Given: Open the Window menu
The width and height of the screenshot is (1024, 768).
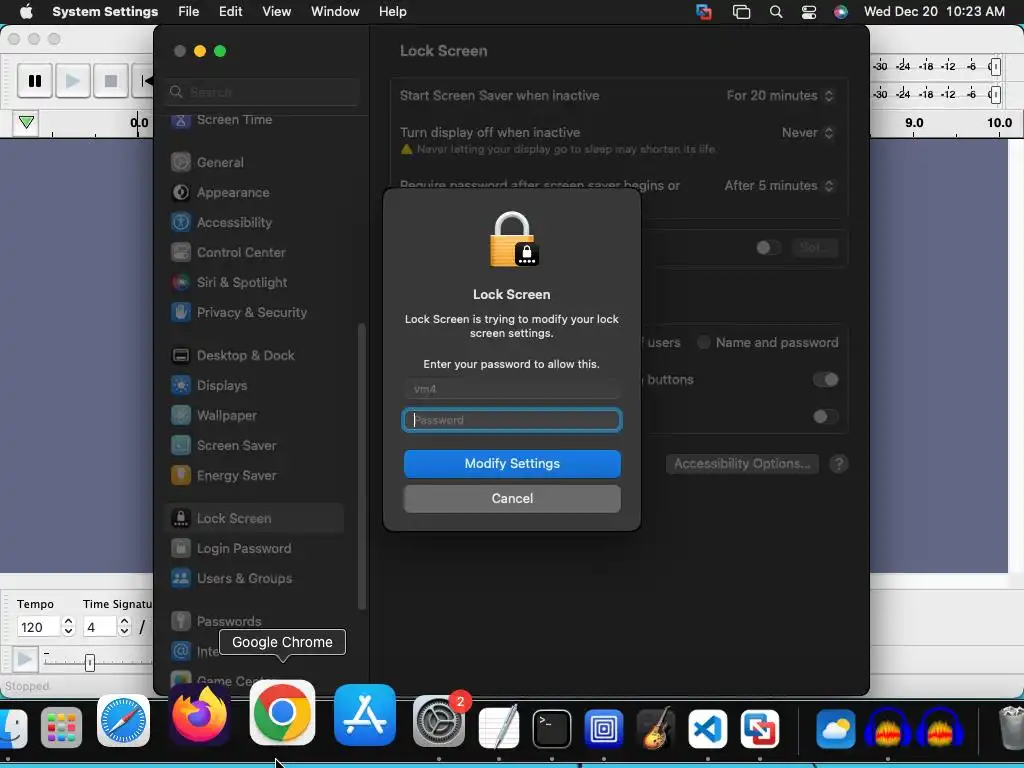Looking at the screenshot, I should click(335, 11).
